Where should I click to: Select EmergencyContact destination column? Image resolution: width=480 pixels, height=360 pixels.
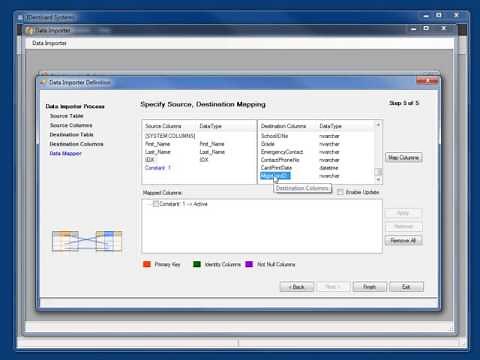click(x=282, y=152)
